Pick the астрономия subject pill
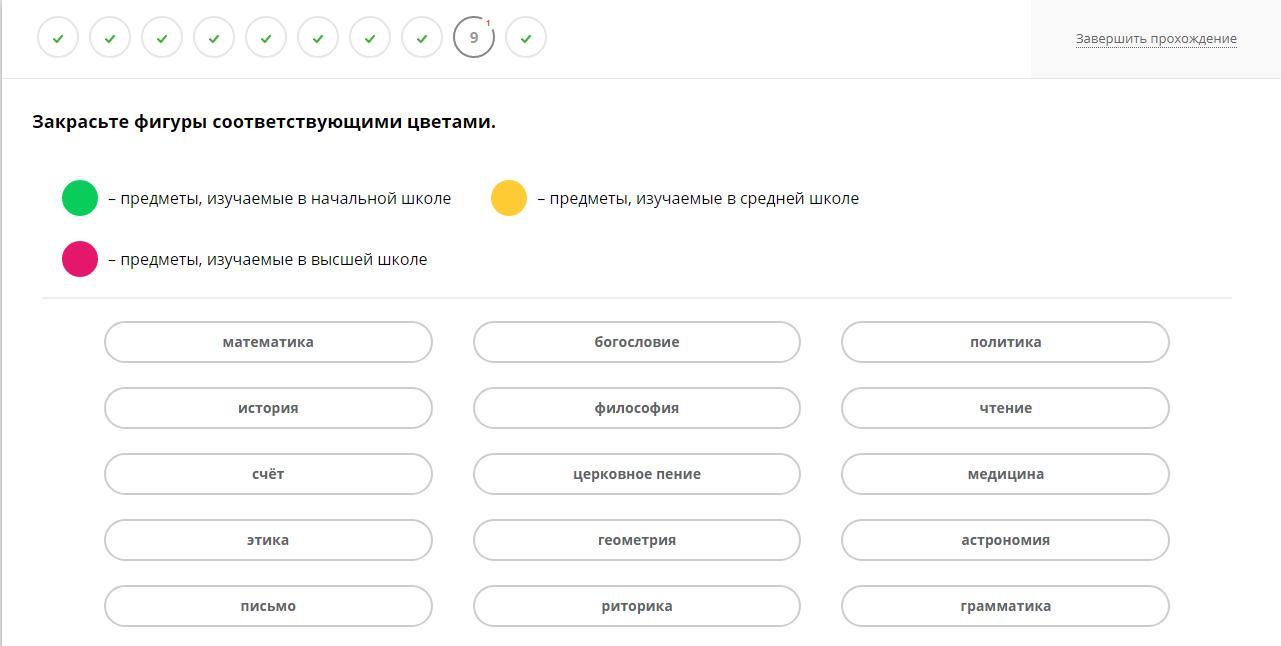 pos(1005,540)
